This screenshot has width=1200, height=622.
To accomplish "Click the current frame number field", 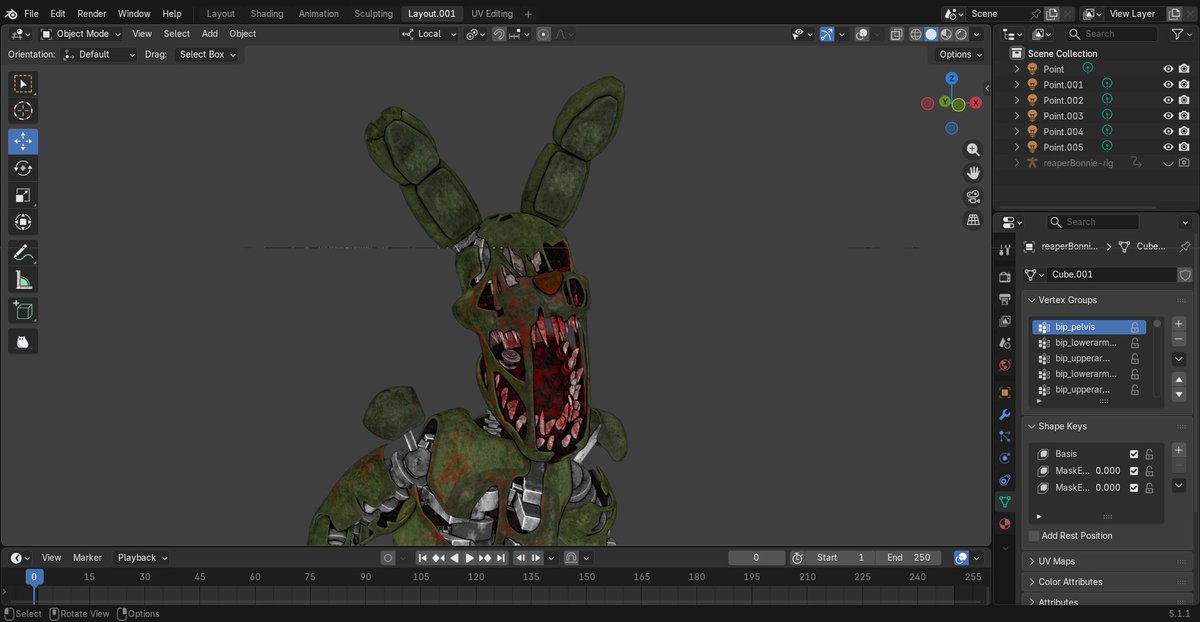I will (x=756, y=558).
